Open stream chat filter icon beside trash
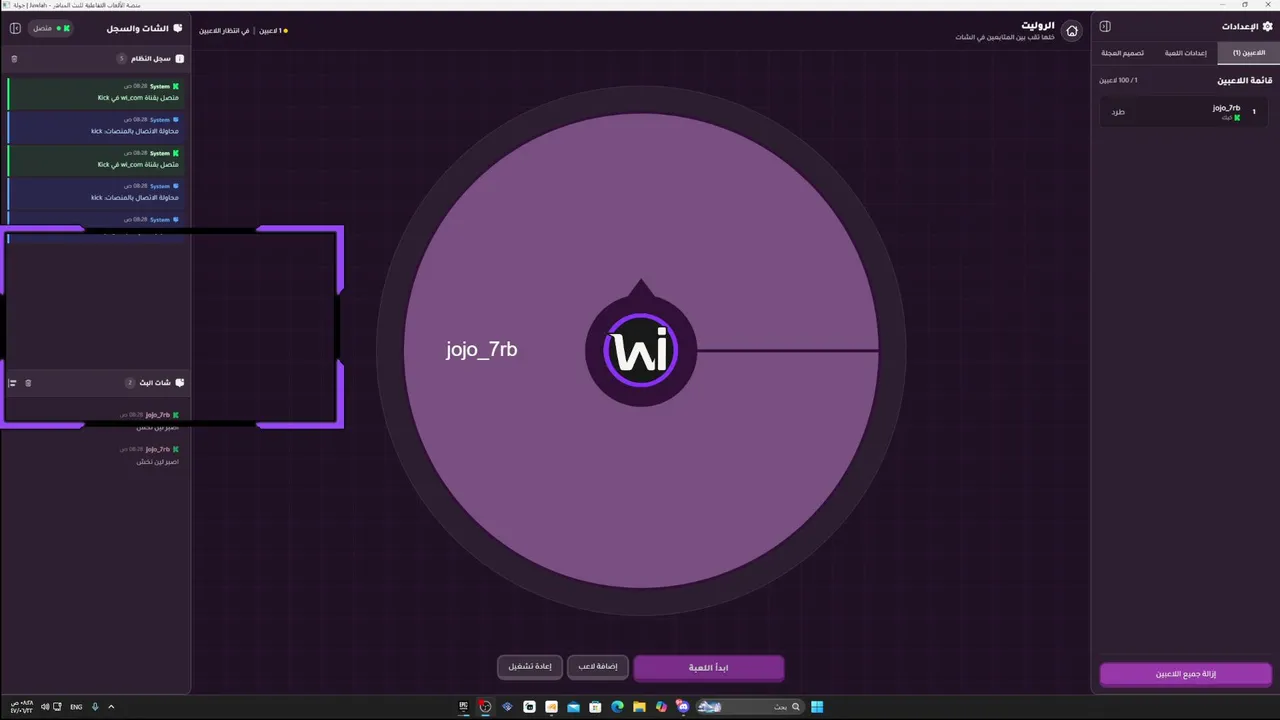 pos(13,383)
